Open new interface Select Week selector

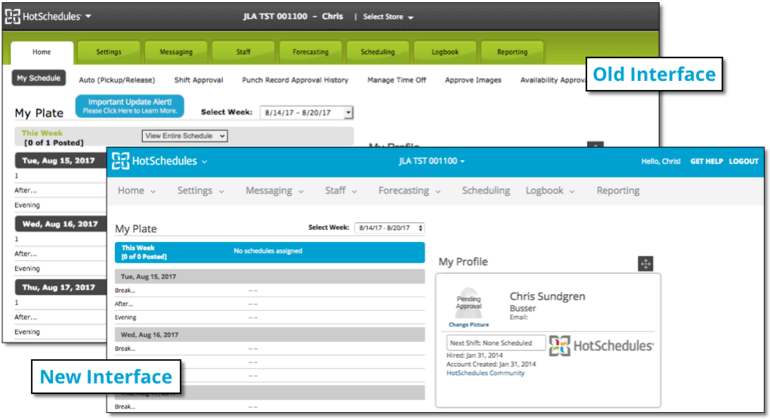(390, 228)
